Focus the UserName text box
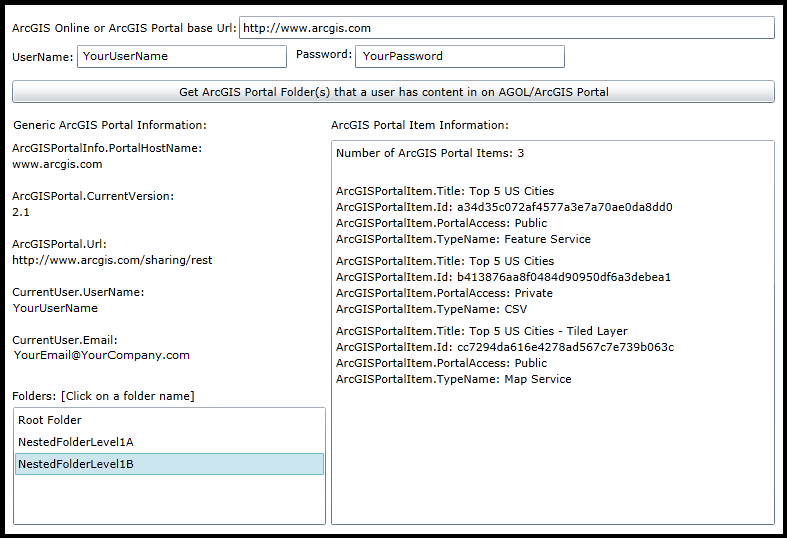 point(182,56)
